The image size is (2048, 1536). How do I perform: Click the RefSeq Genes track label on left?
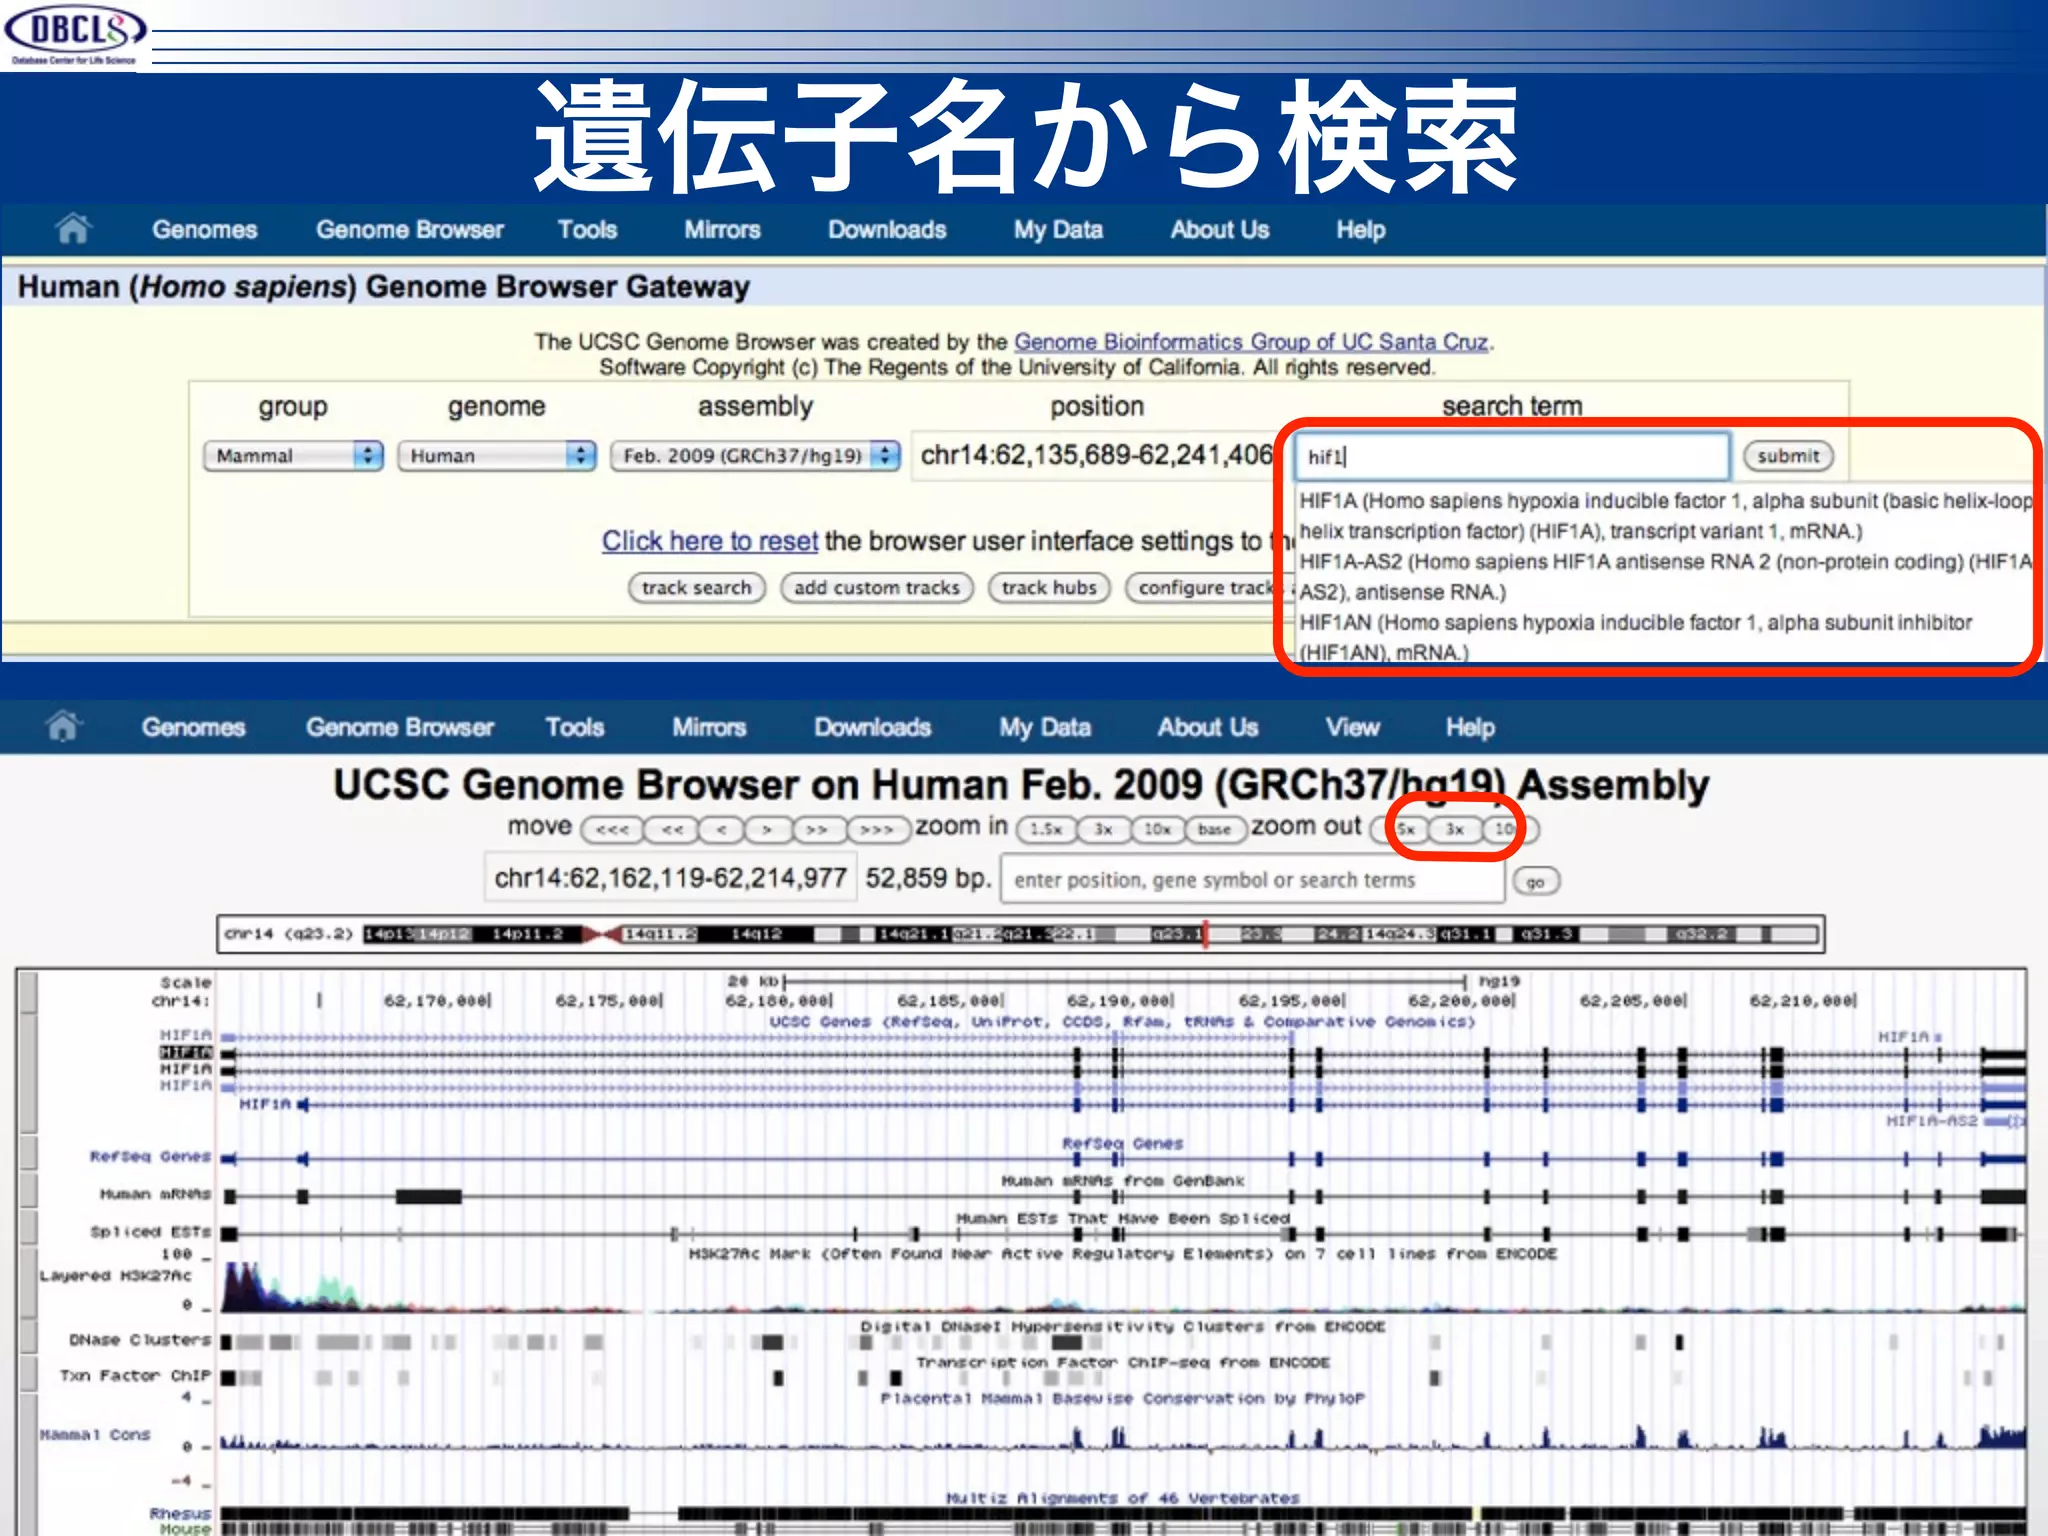coord(150,1157)
